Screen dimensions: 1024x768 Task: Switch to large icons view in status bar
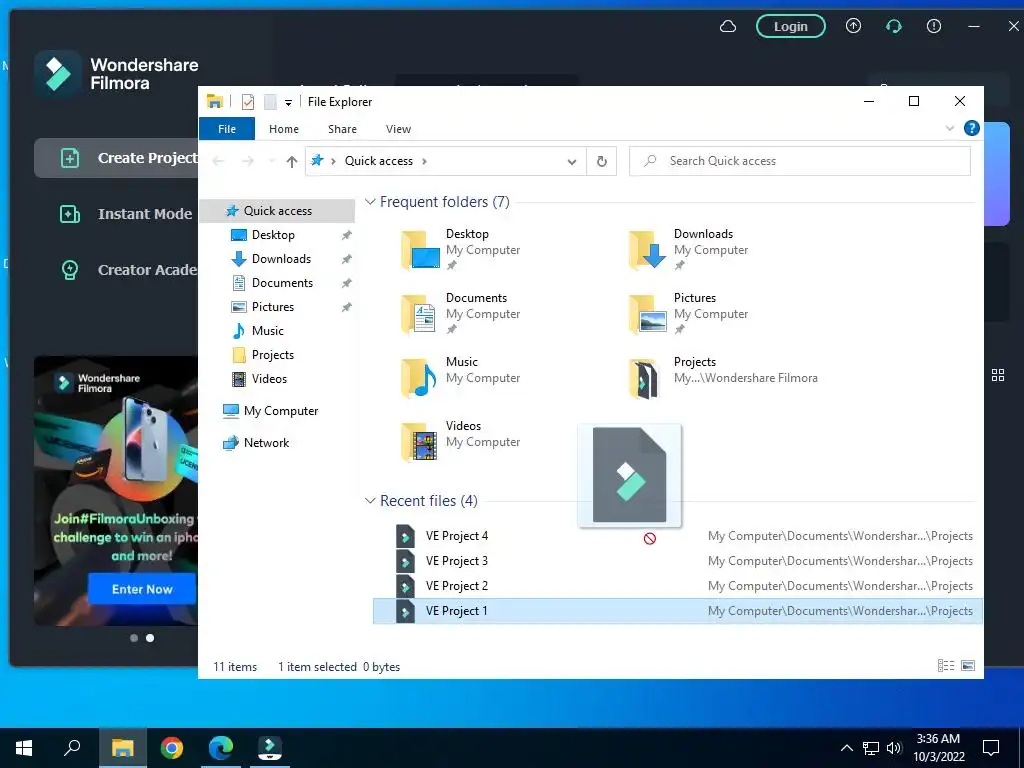tap(968, 665)
